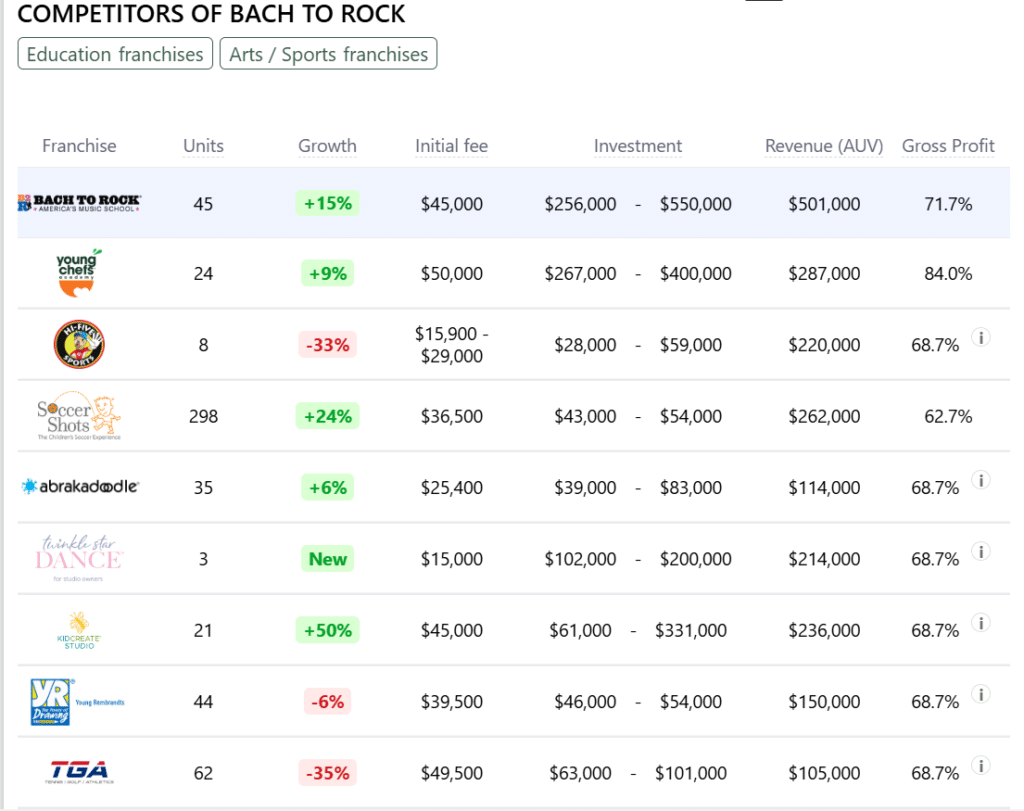Click the $15,900 - $29,000 initial fee
Screen dimensions: 1024x811
pos(451,345)
